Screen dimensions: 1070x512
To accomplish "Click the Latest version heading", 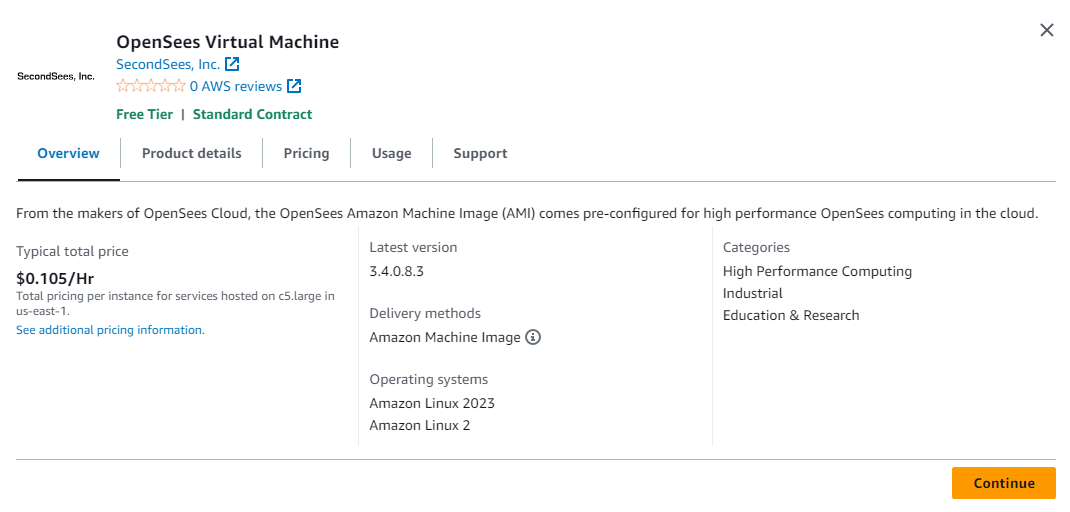I will pos(414,247).
